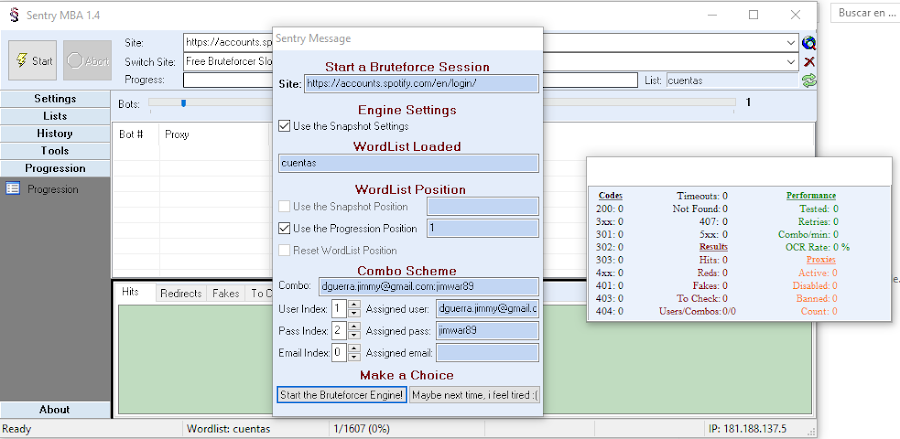This screenshot has width=900, height=439.
Task: Expand the Site dropdown arrow in main window
Action: coord(792,43)
